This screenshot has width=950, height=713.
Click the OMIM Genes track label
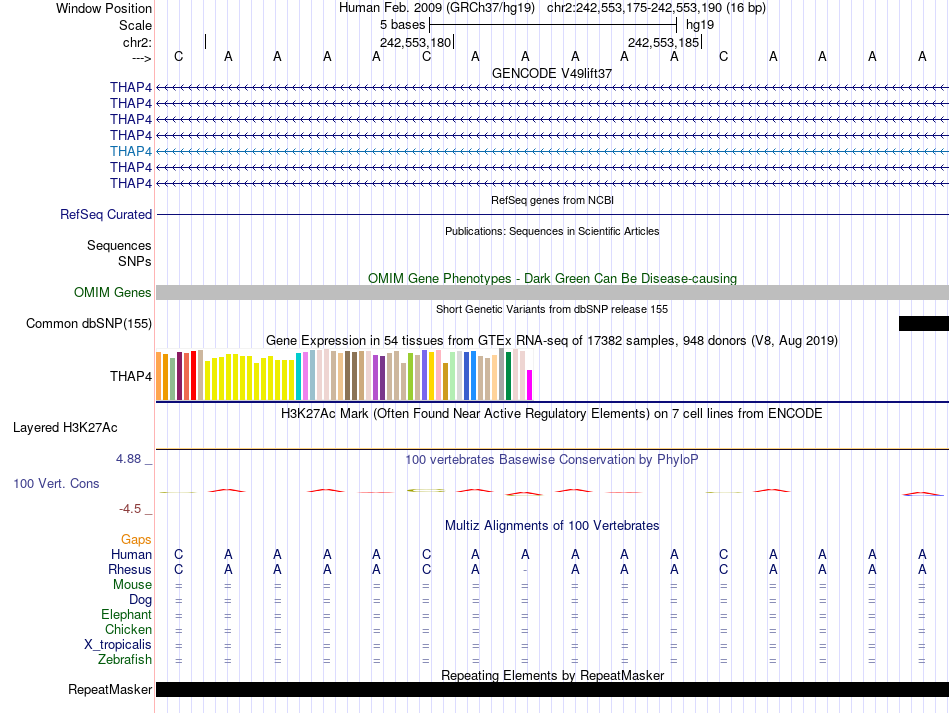[x=112, y=293]
